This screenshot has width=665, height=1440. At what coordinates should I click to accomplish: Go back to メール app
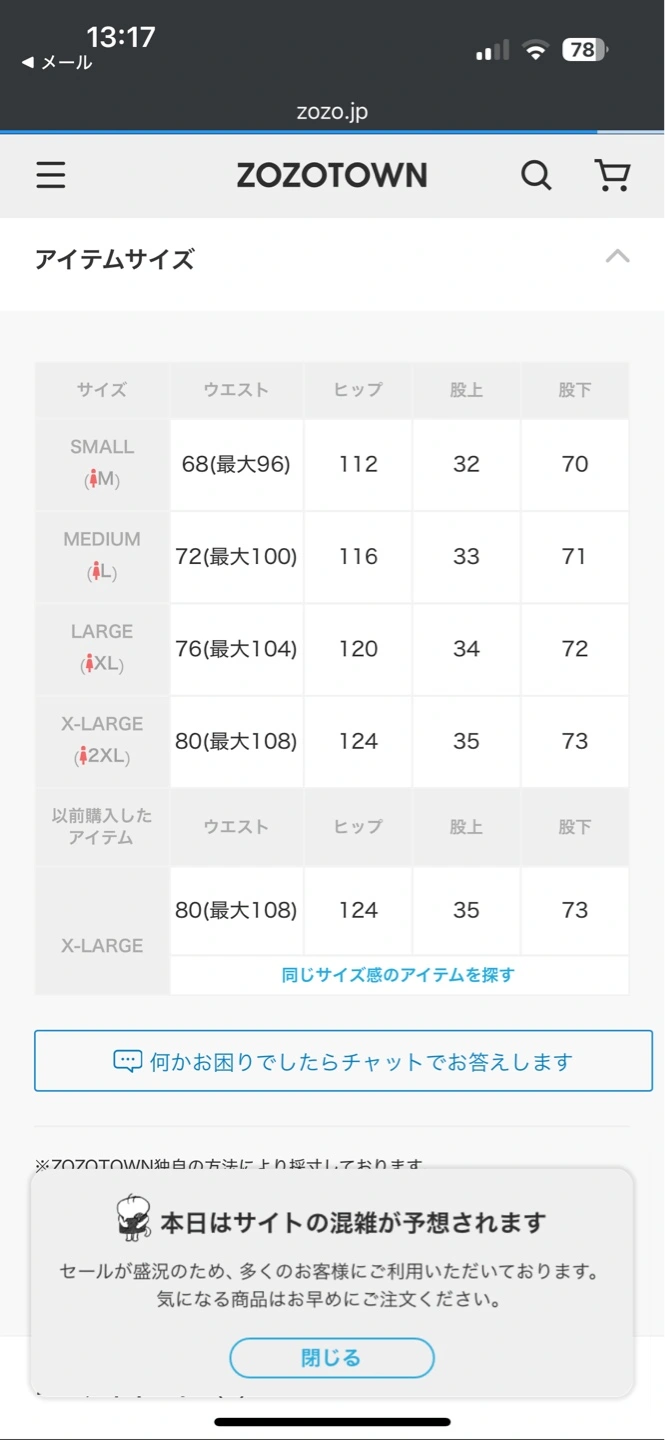click(x=57, y=63)
